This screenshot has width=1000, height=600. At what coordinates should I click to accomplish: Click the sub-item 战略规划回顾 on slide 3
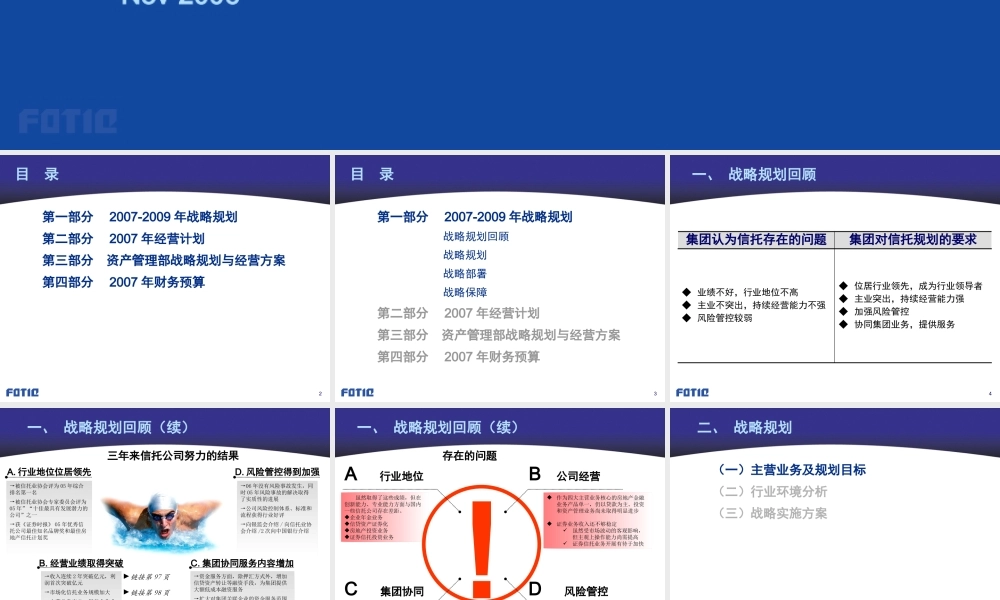tap(476, 237)
